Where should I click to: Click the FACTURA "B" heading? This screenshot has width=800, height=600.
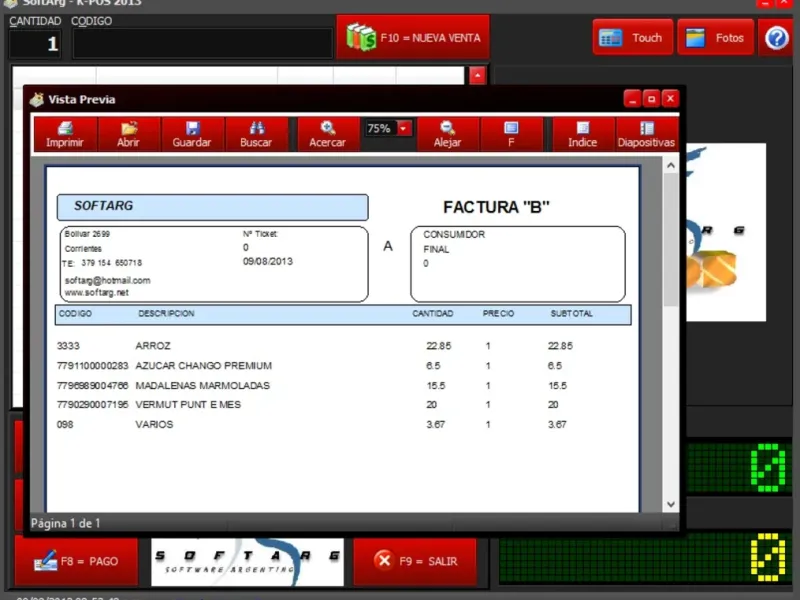(496, 207)
